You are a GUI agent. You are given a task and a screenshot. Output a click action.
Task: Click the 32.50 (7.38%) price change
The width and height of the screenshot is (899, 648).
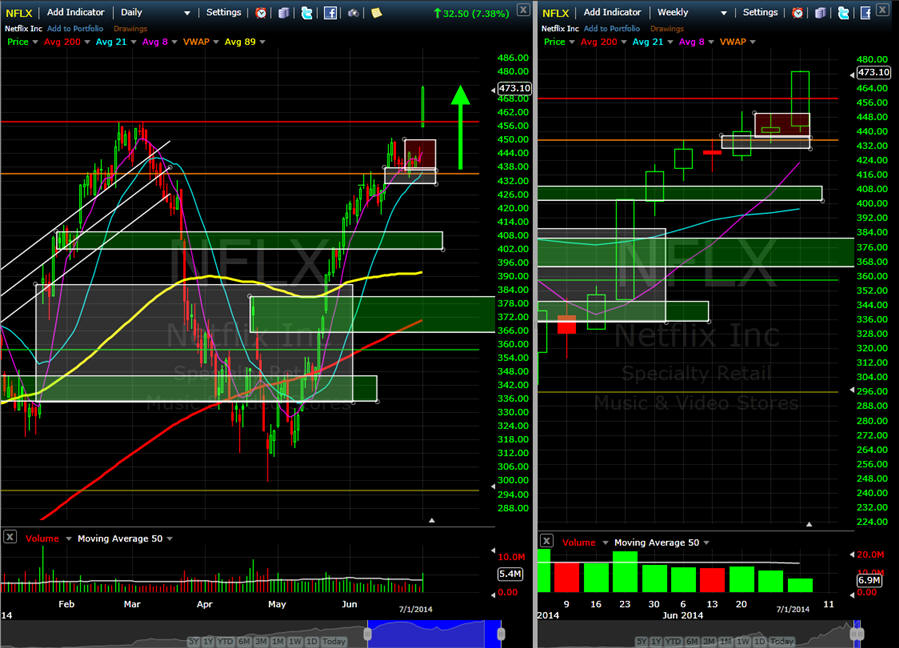[471, 13]
